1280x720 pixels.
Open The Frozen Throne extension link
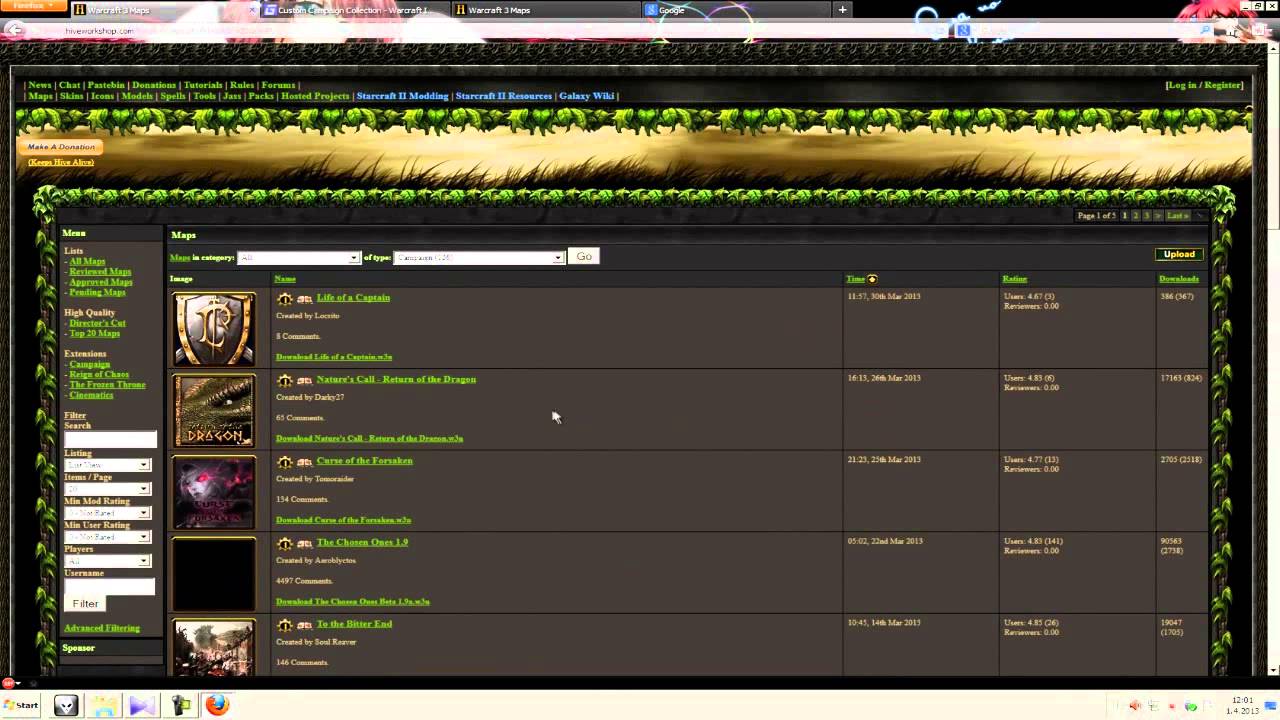click(x=107, y=384)
